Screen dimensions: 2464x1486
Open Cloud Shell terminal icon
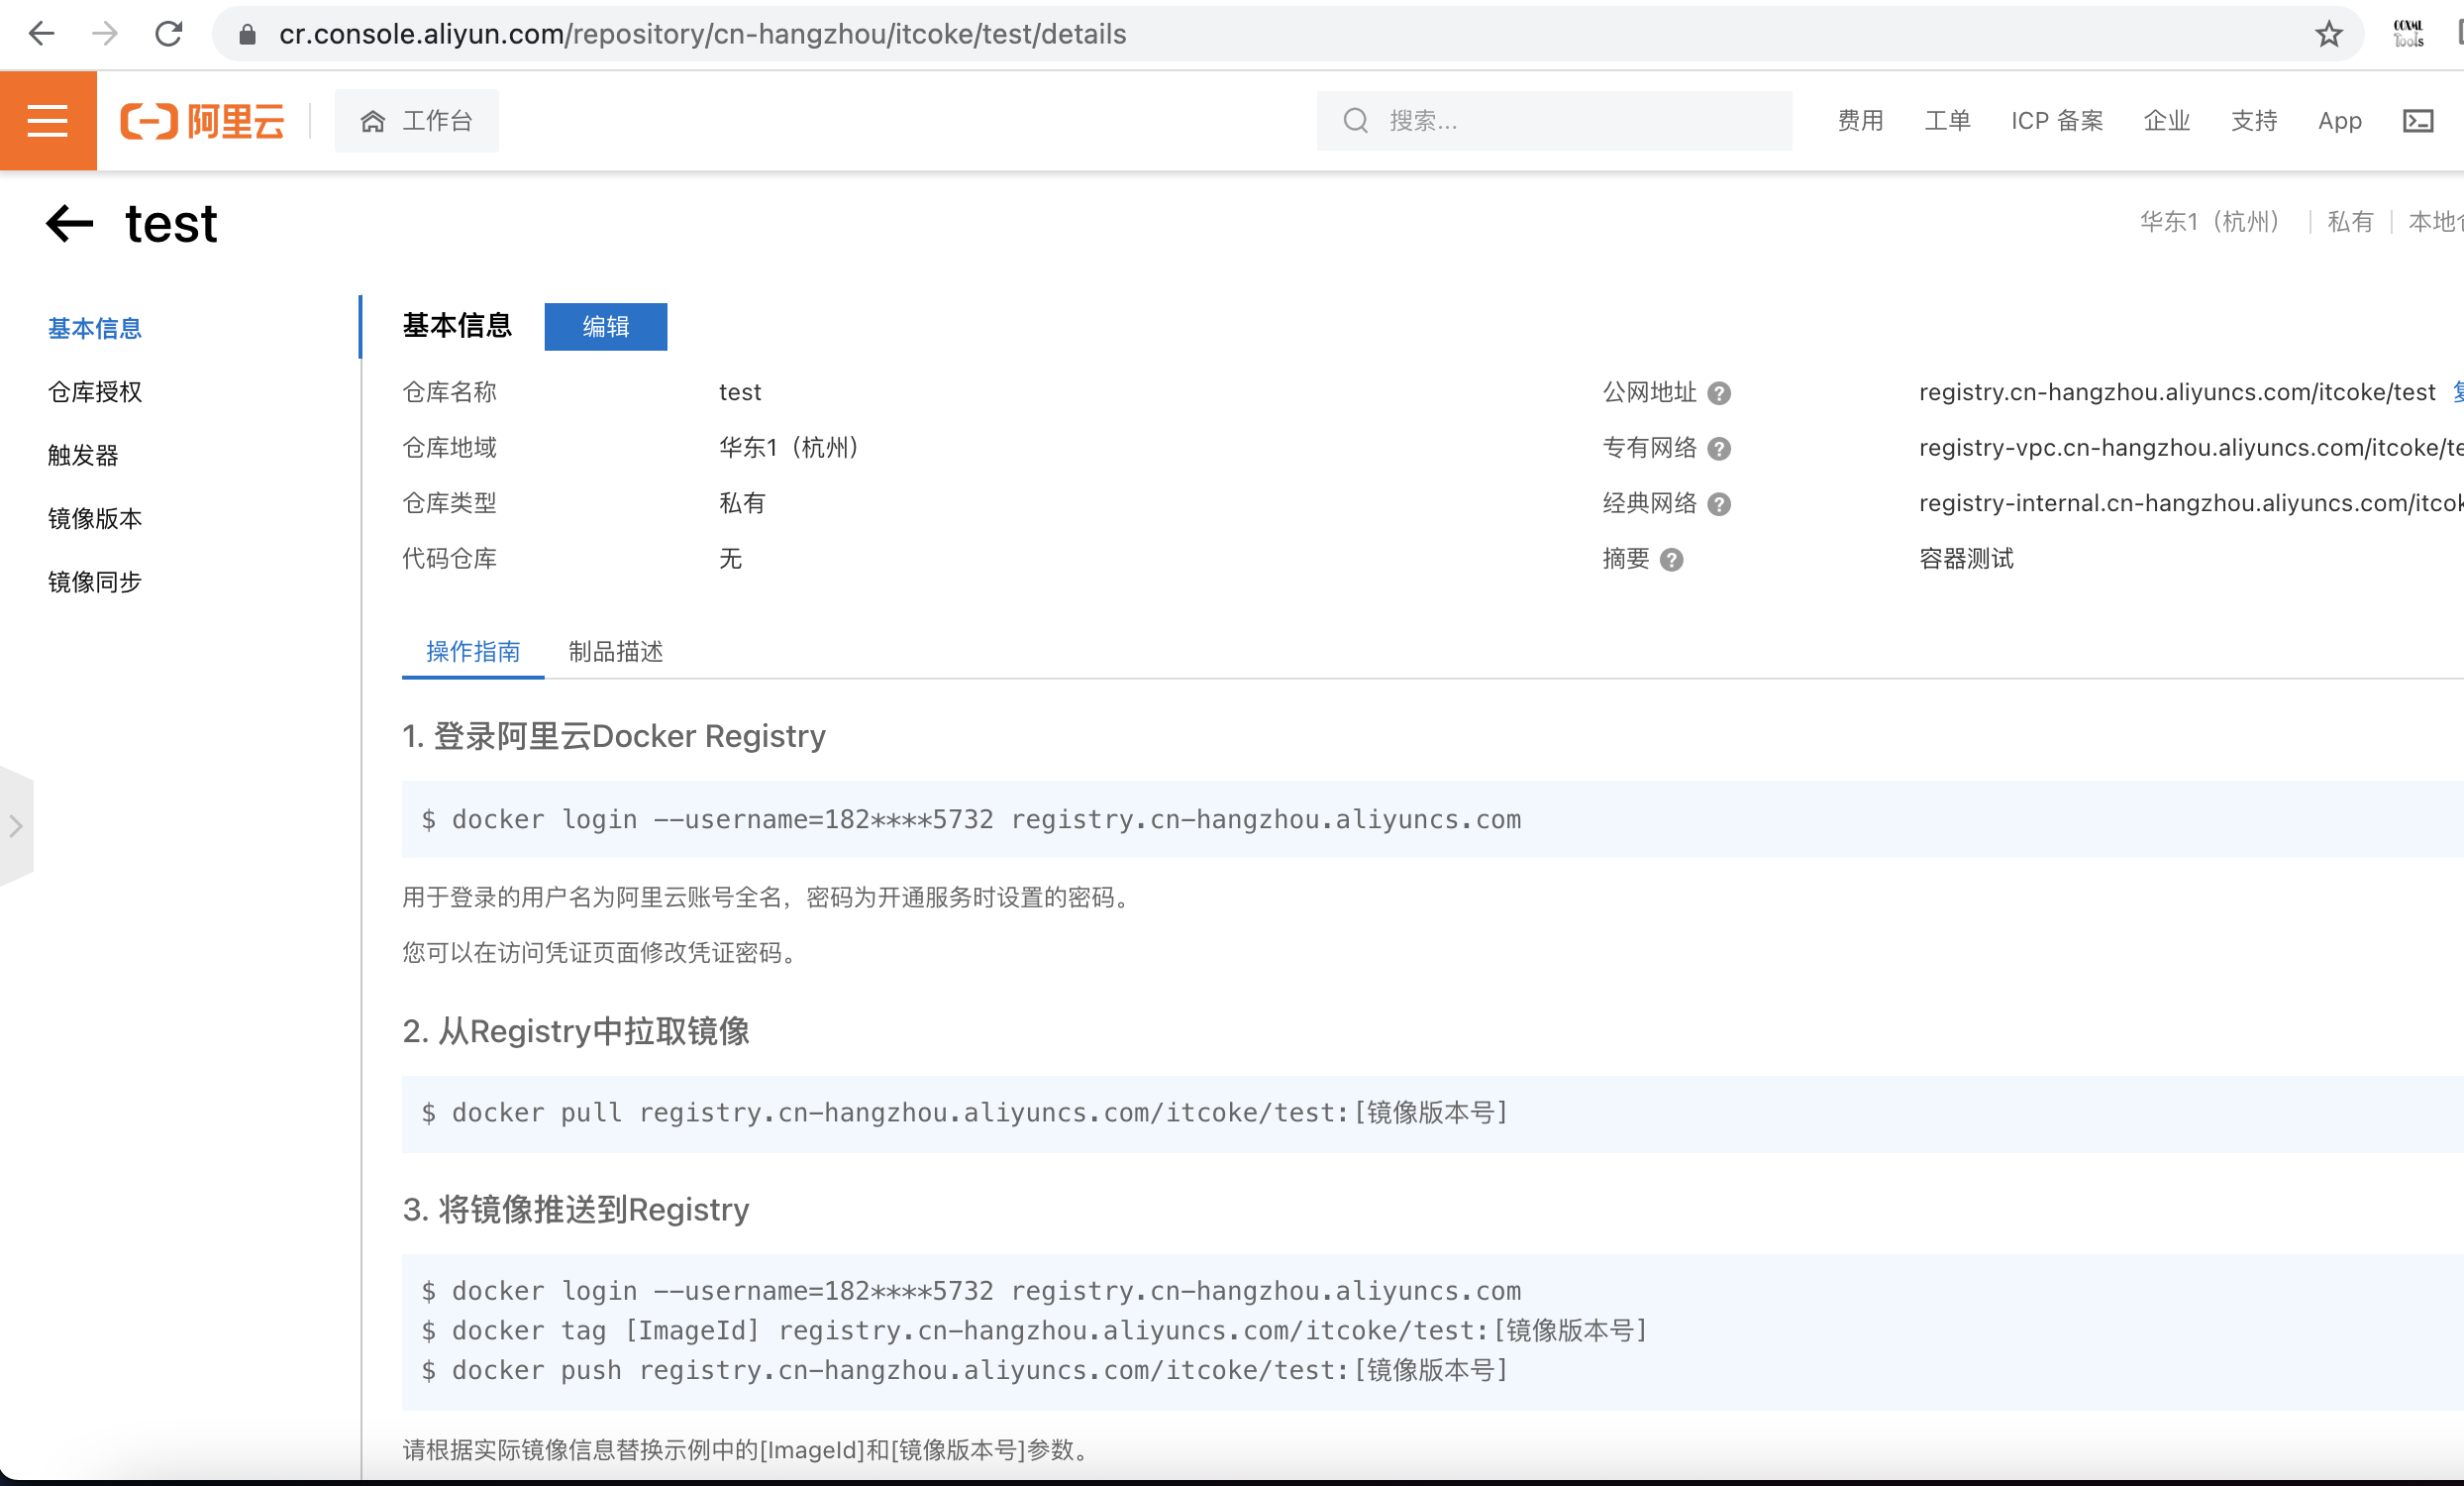[2417, 121]
